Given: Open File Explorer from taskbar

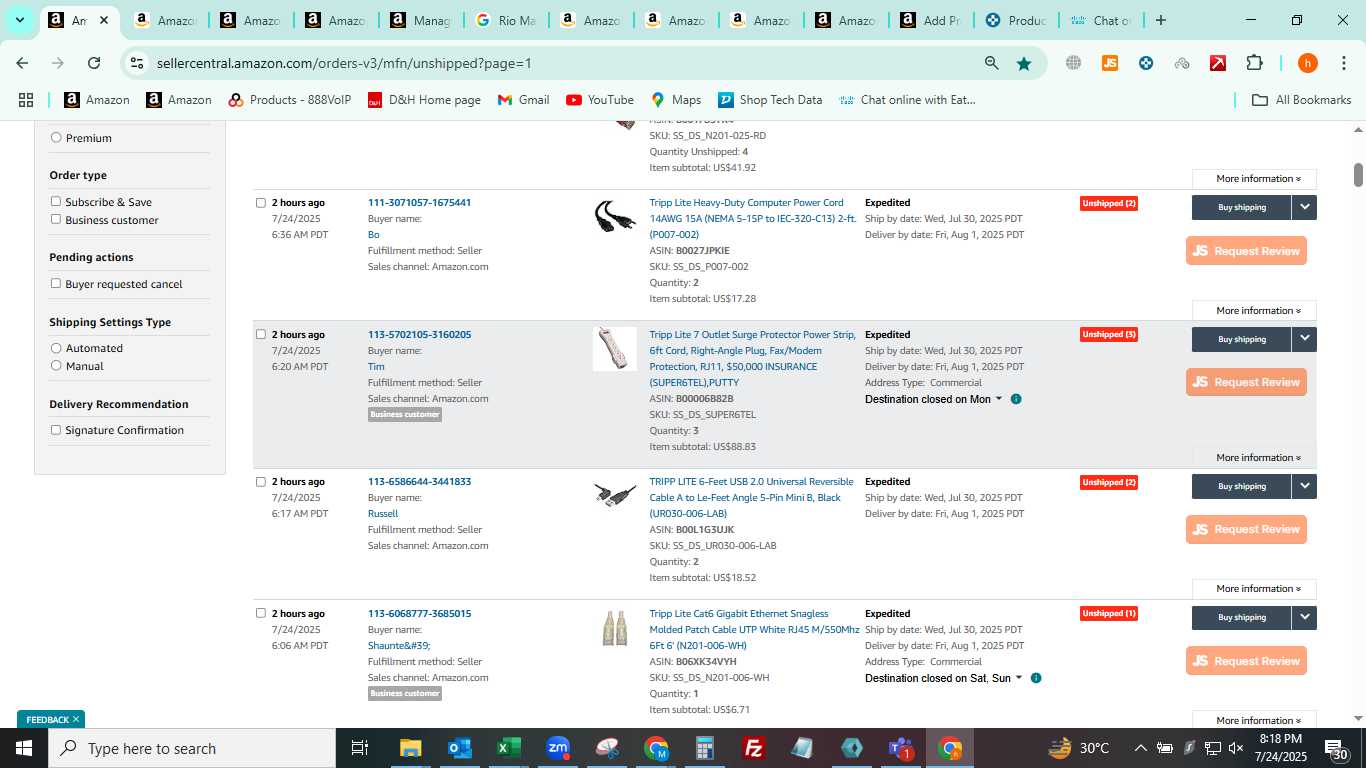Looking at the screenshot, I should 410,748.
